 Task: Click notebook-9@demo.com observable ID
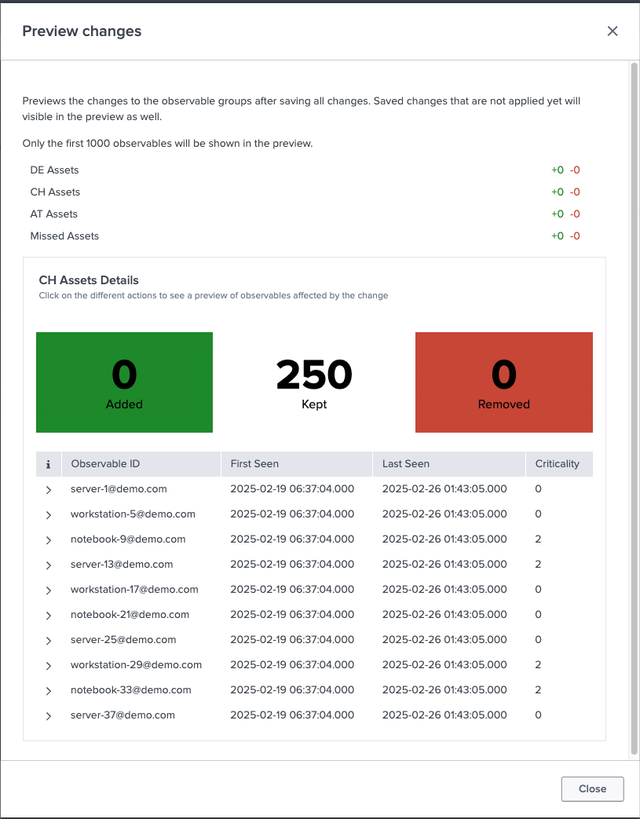pos(128,539)
